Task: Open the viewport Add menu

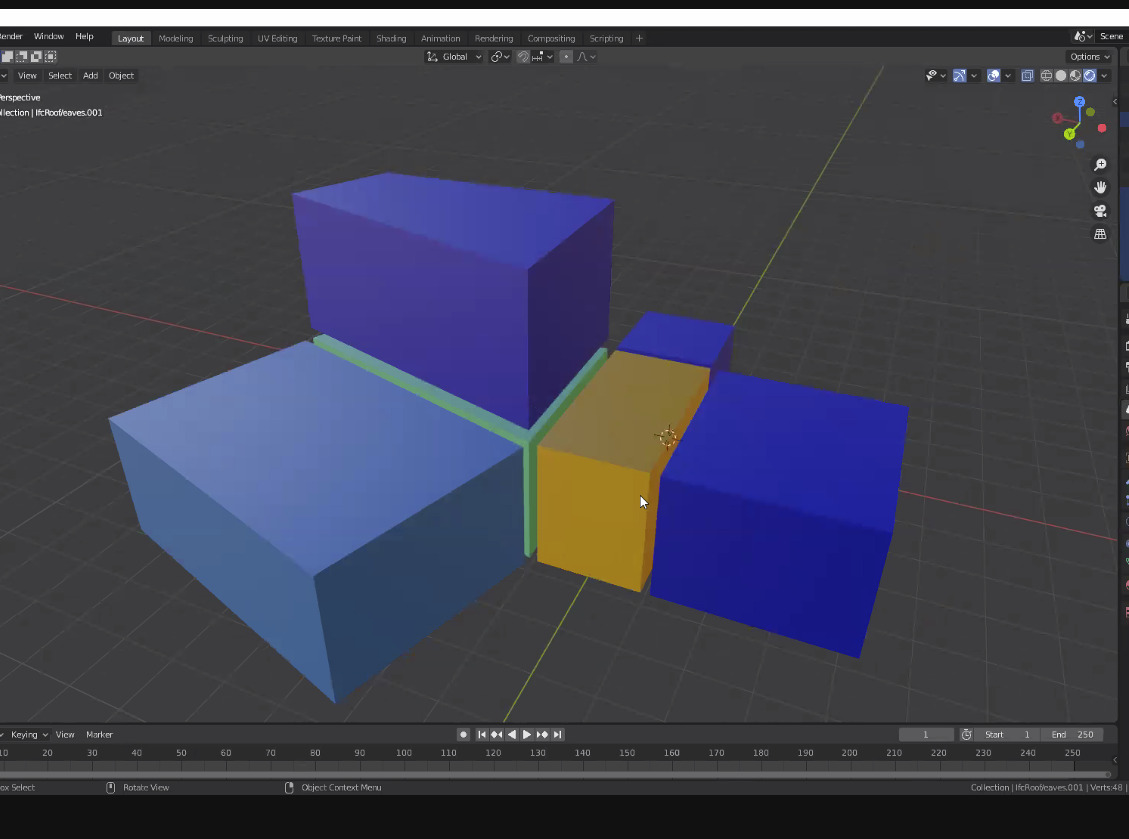Action: (x=90, y=76)
